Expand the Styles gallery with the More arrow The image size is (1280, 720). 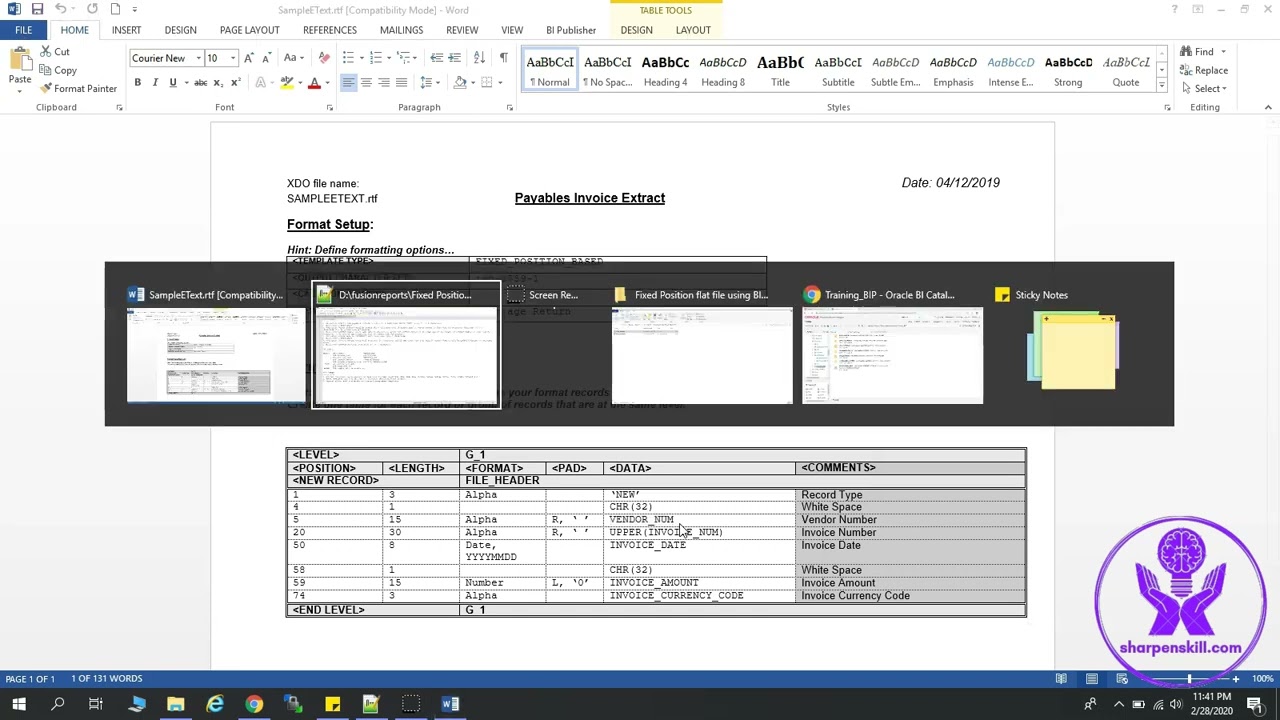coord(1162,88)
